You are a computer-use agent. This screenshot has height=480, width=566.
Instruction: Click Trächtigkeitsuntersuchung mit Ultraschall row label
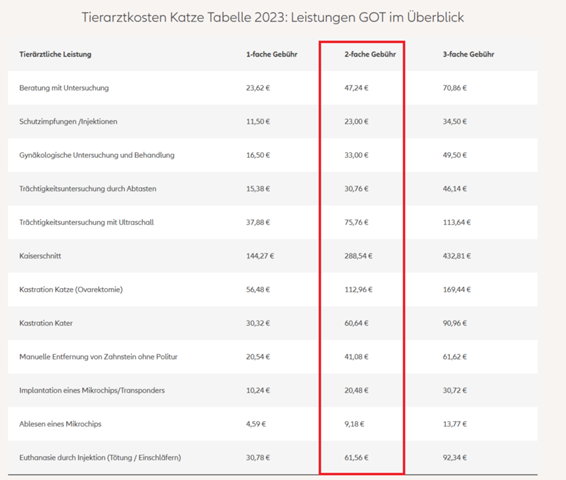pyautogui.click(x=87, y=222)
